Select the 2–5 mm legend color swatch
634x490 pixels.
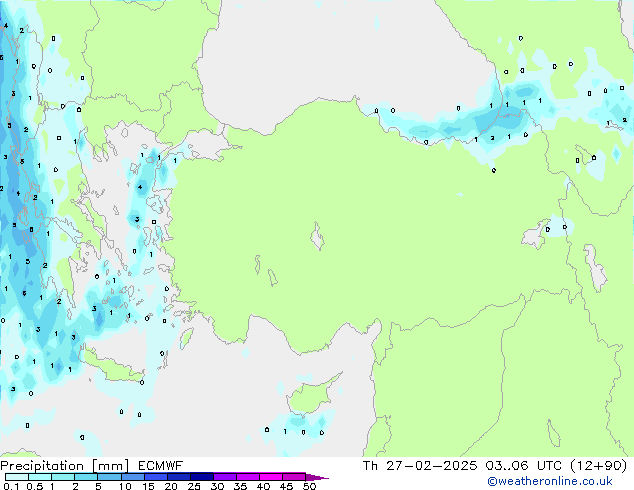[86, 477]
